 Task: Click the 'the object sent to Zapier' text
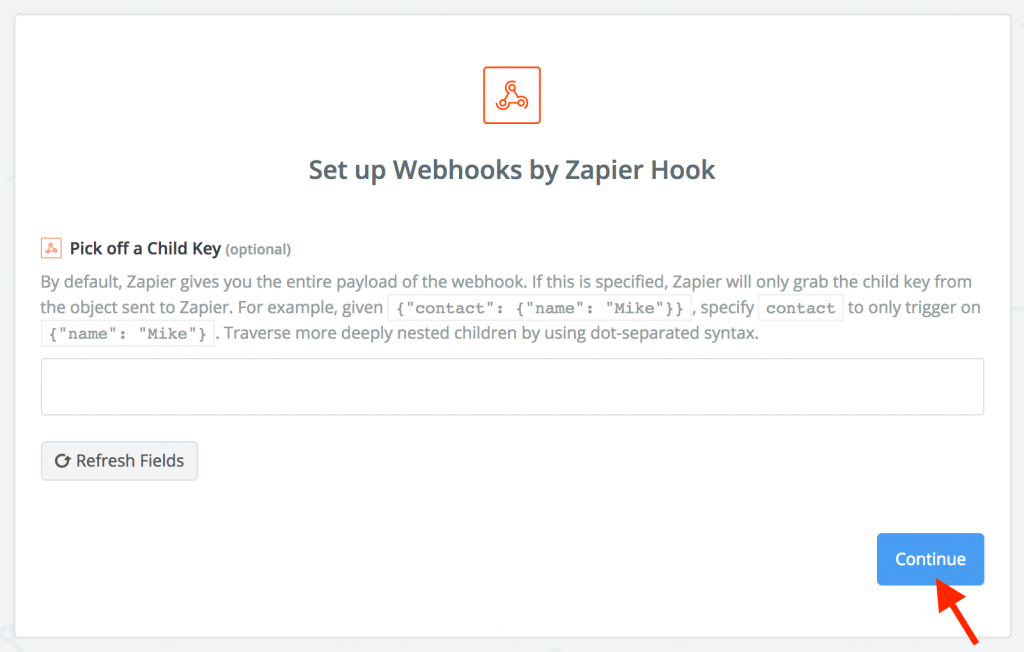pyautogui.click(x=136, y=308)
